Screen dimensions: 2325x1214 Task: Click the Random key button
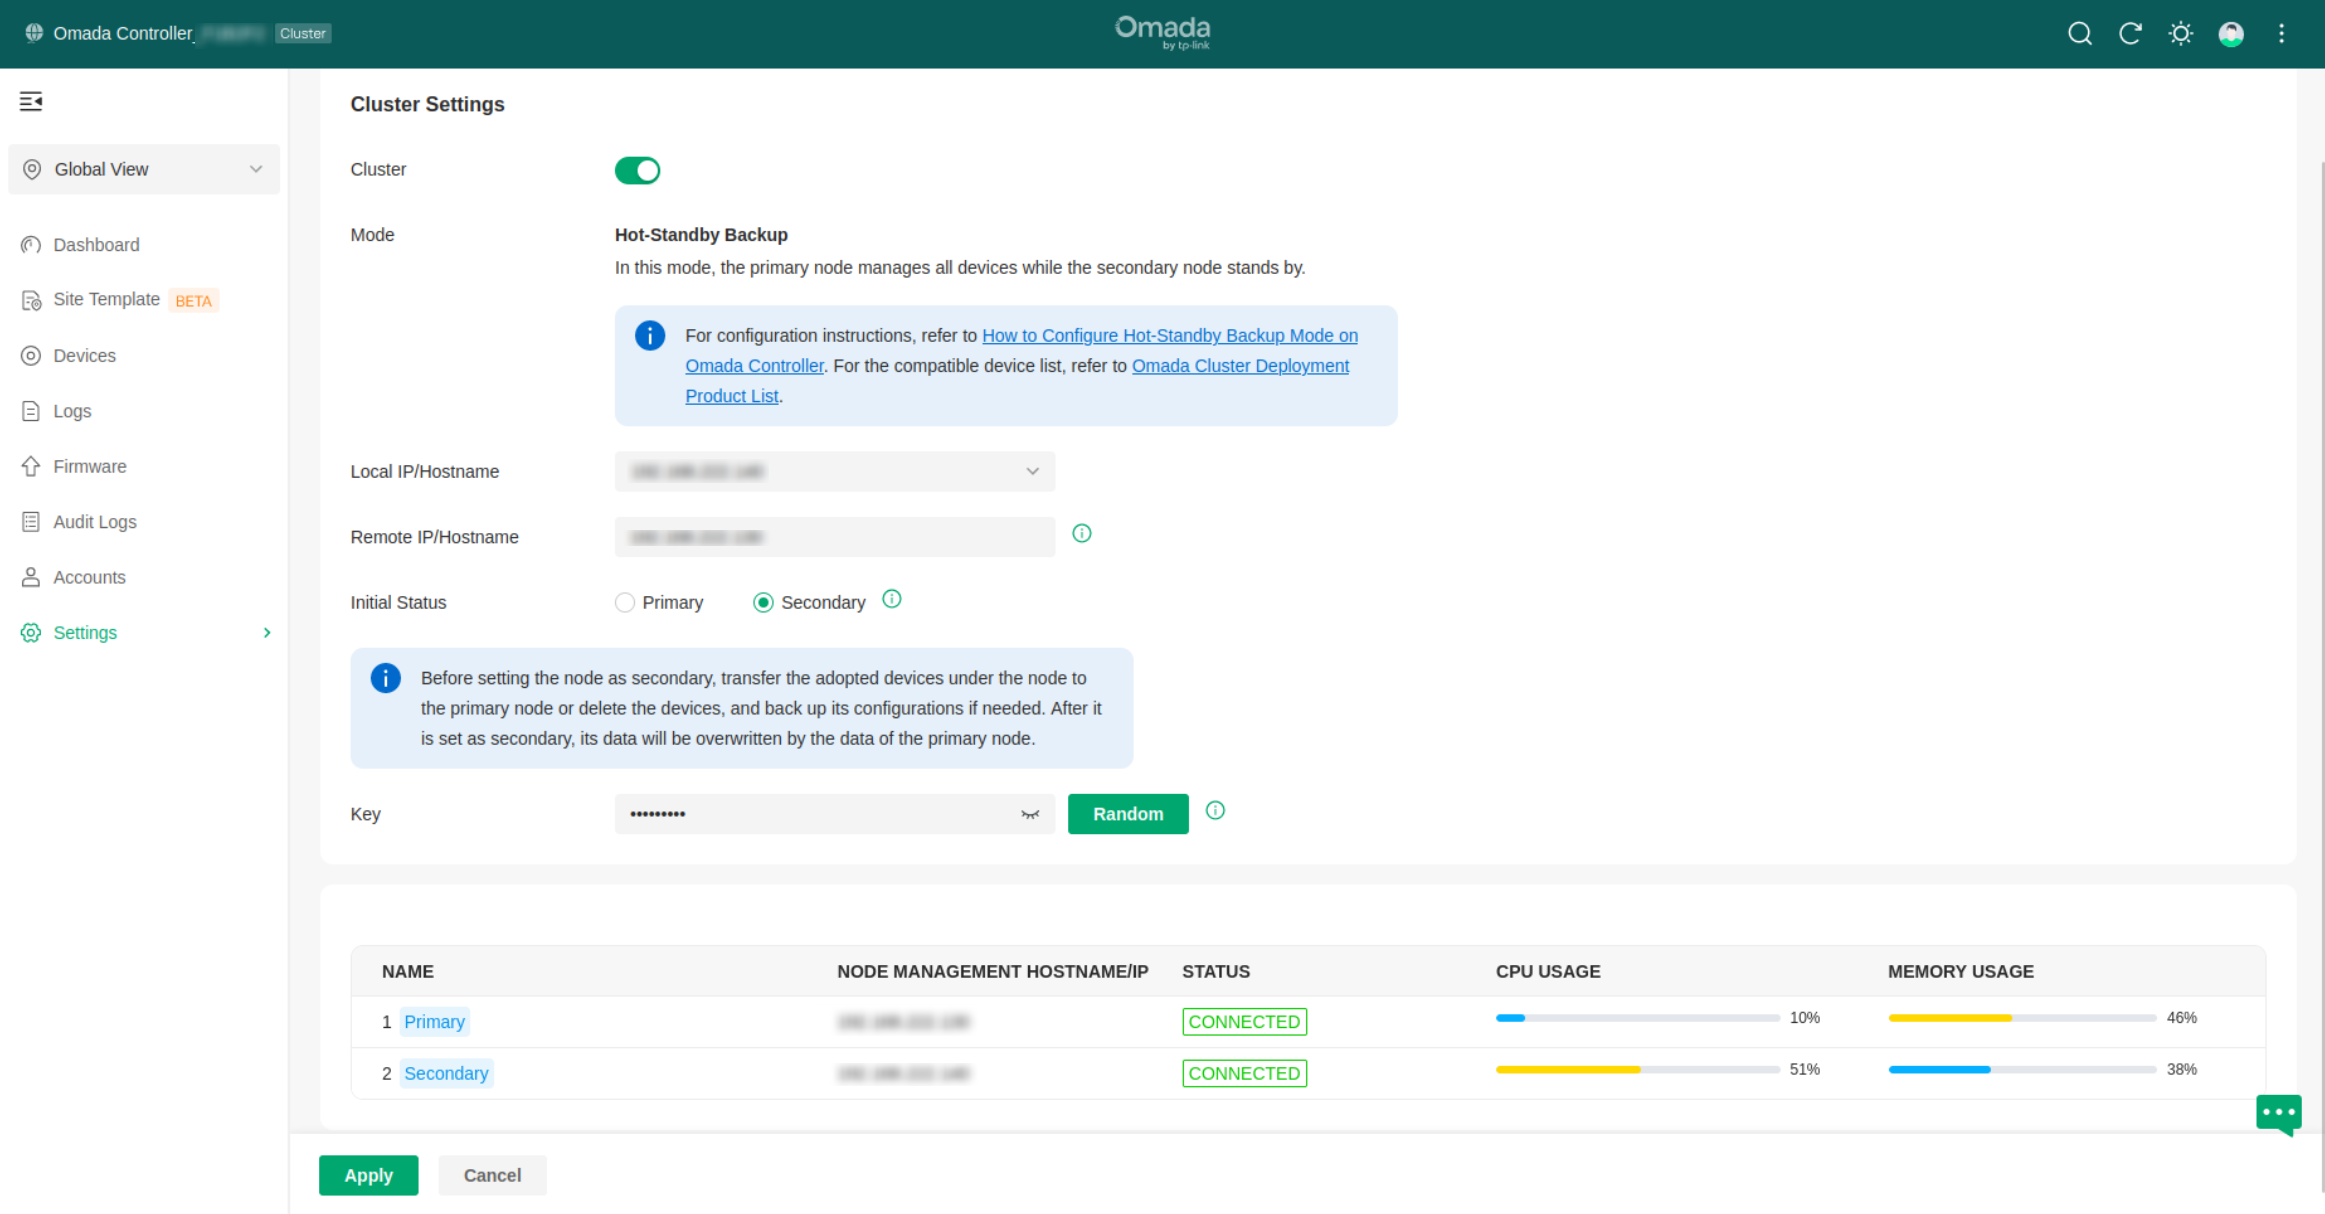coord(1128,814)
